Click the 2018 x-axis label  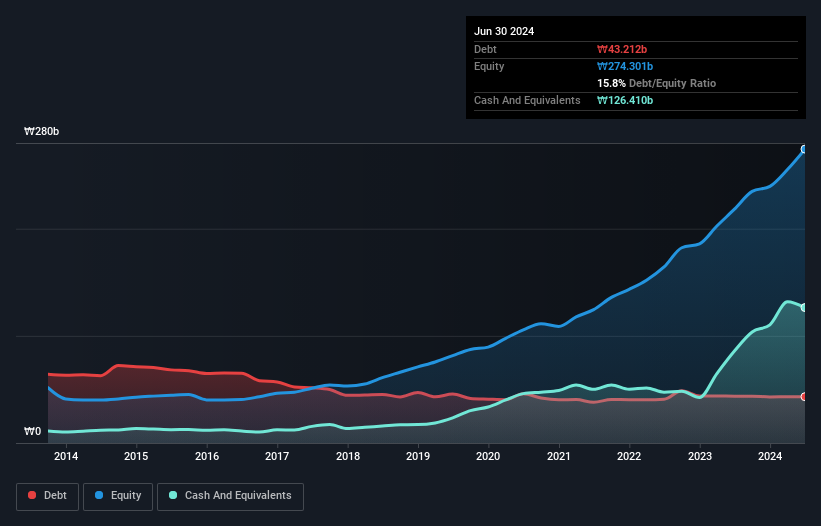348,456
